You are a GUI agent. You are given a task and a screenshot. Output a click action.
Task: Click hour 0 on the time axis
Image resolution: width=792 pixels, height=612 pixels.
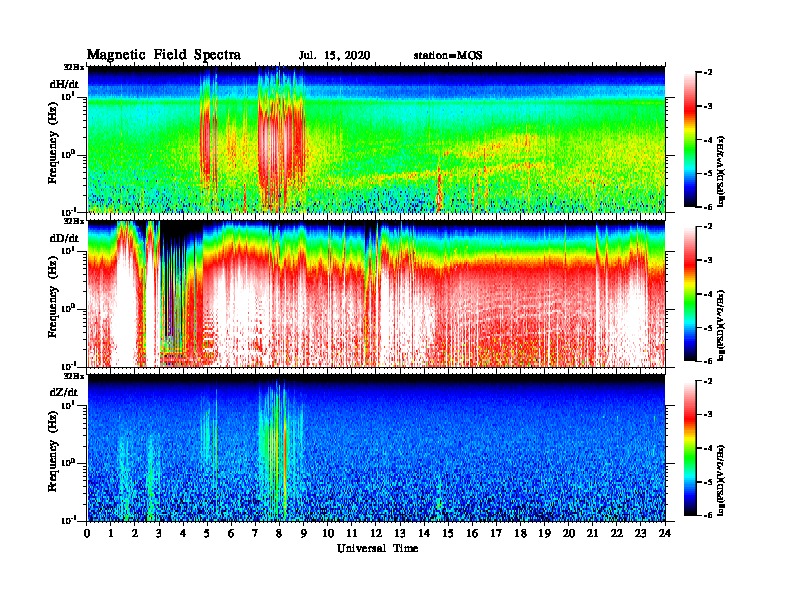[x=87, y=534]
